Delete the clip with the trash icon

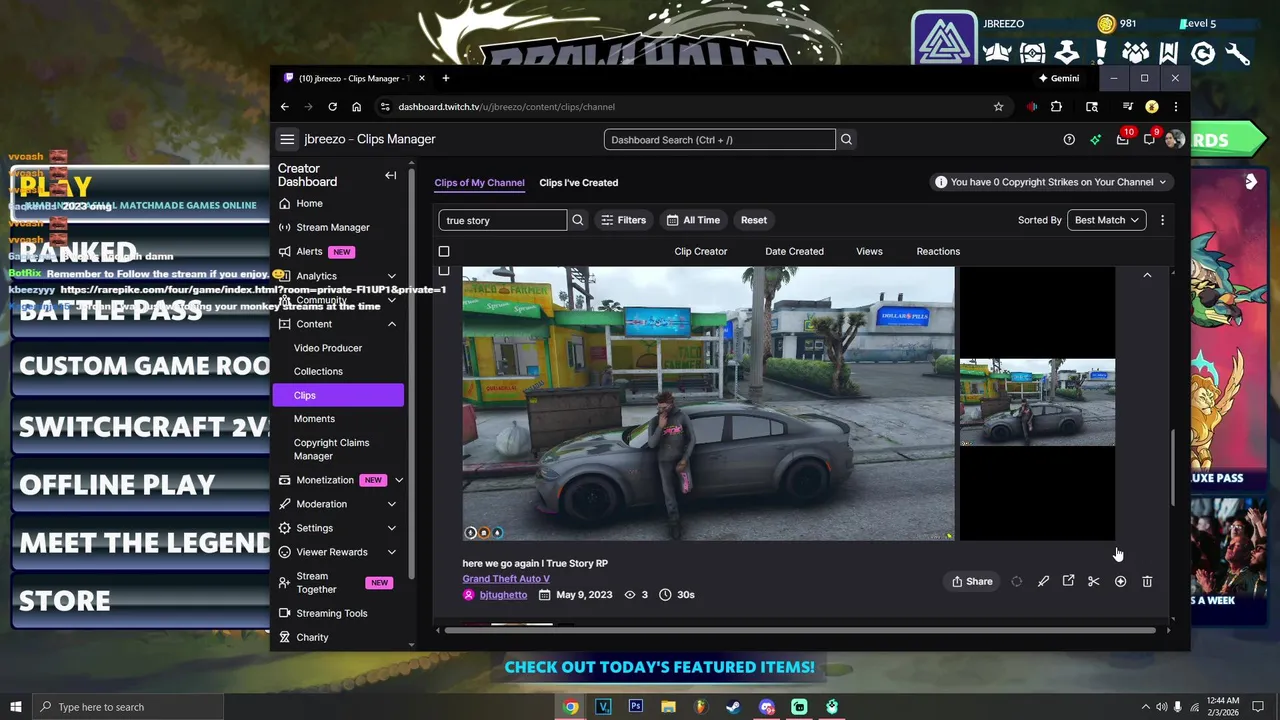pyautogui.click(x=1147, y=581)
